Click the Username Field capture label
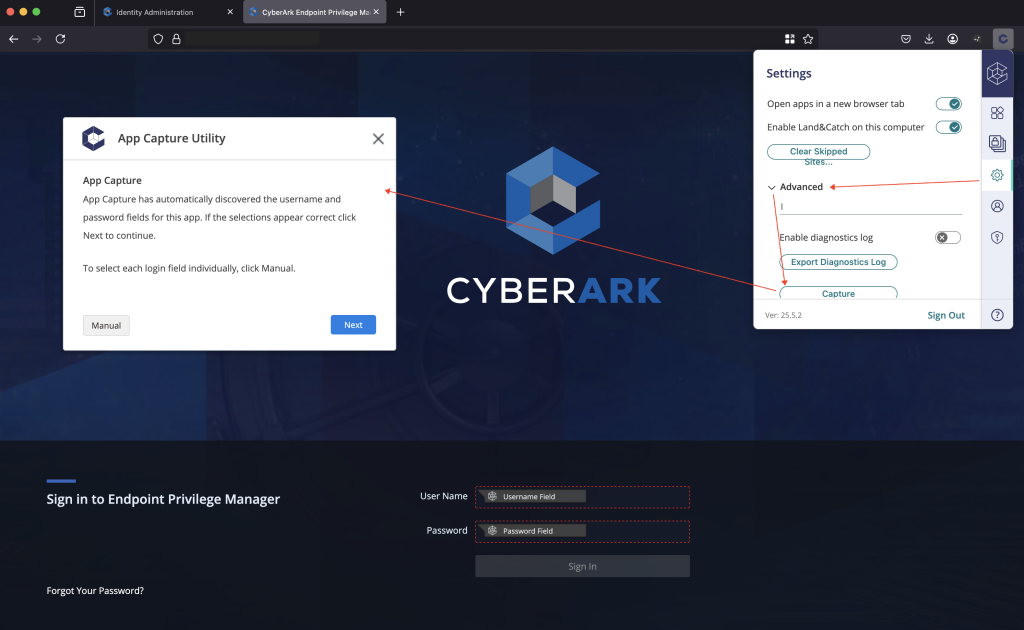This screenshot has height=630, width=1024. 535,497
